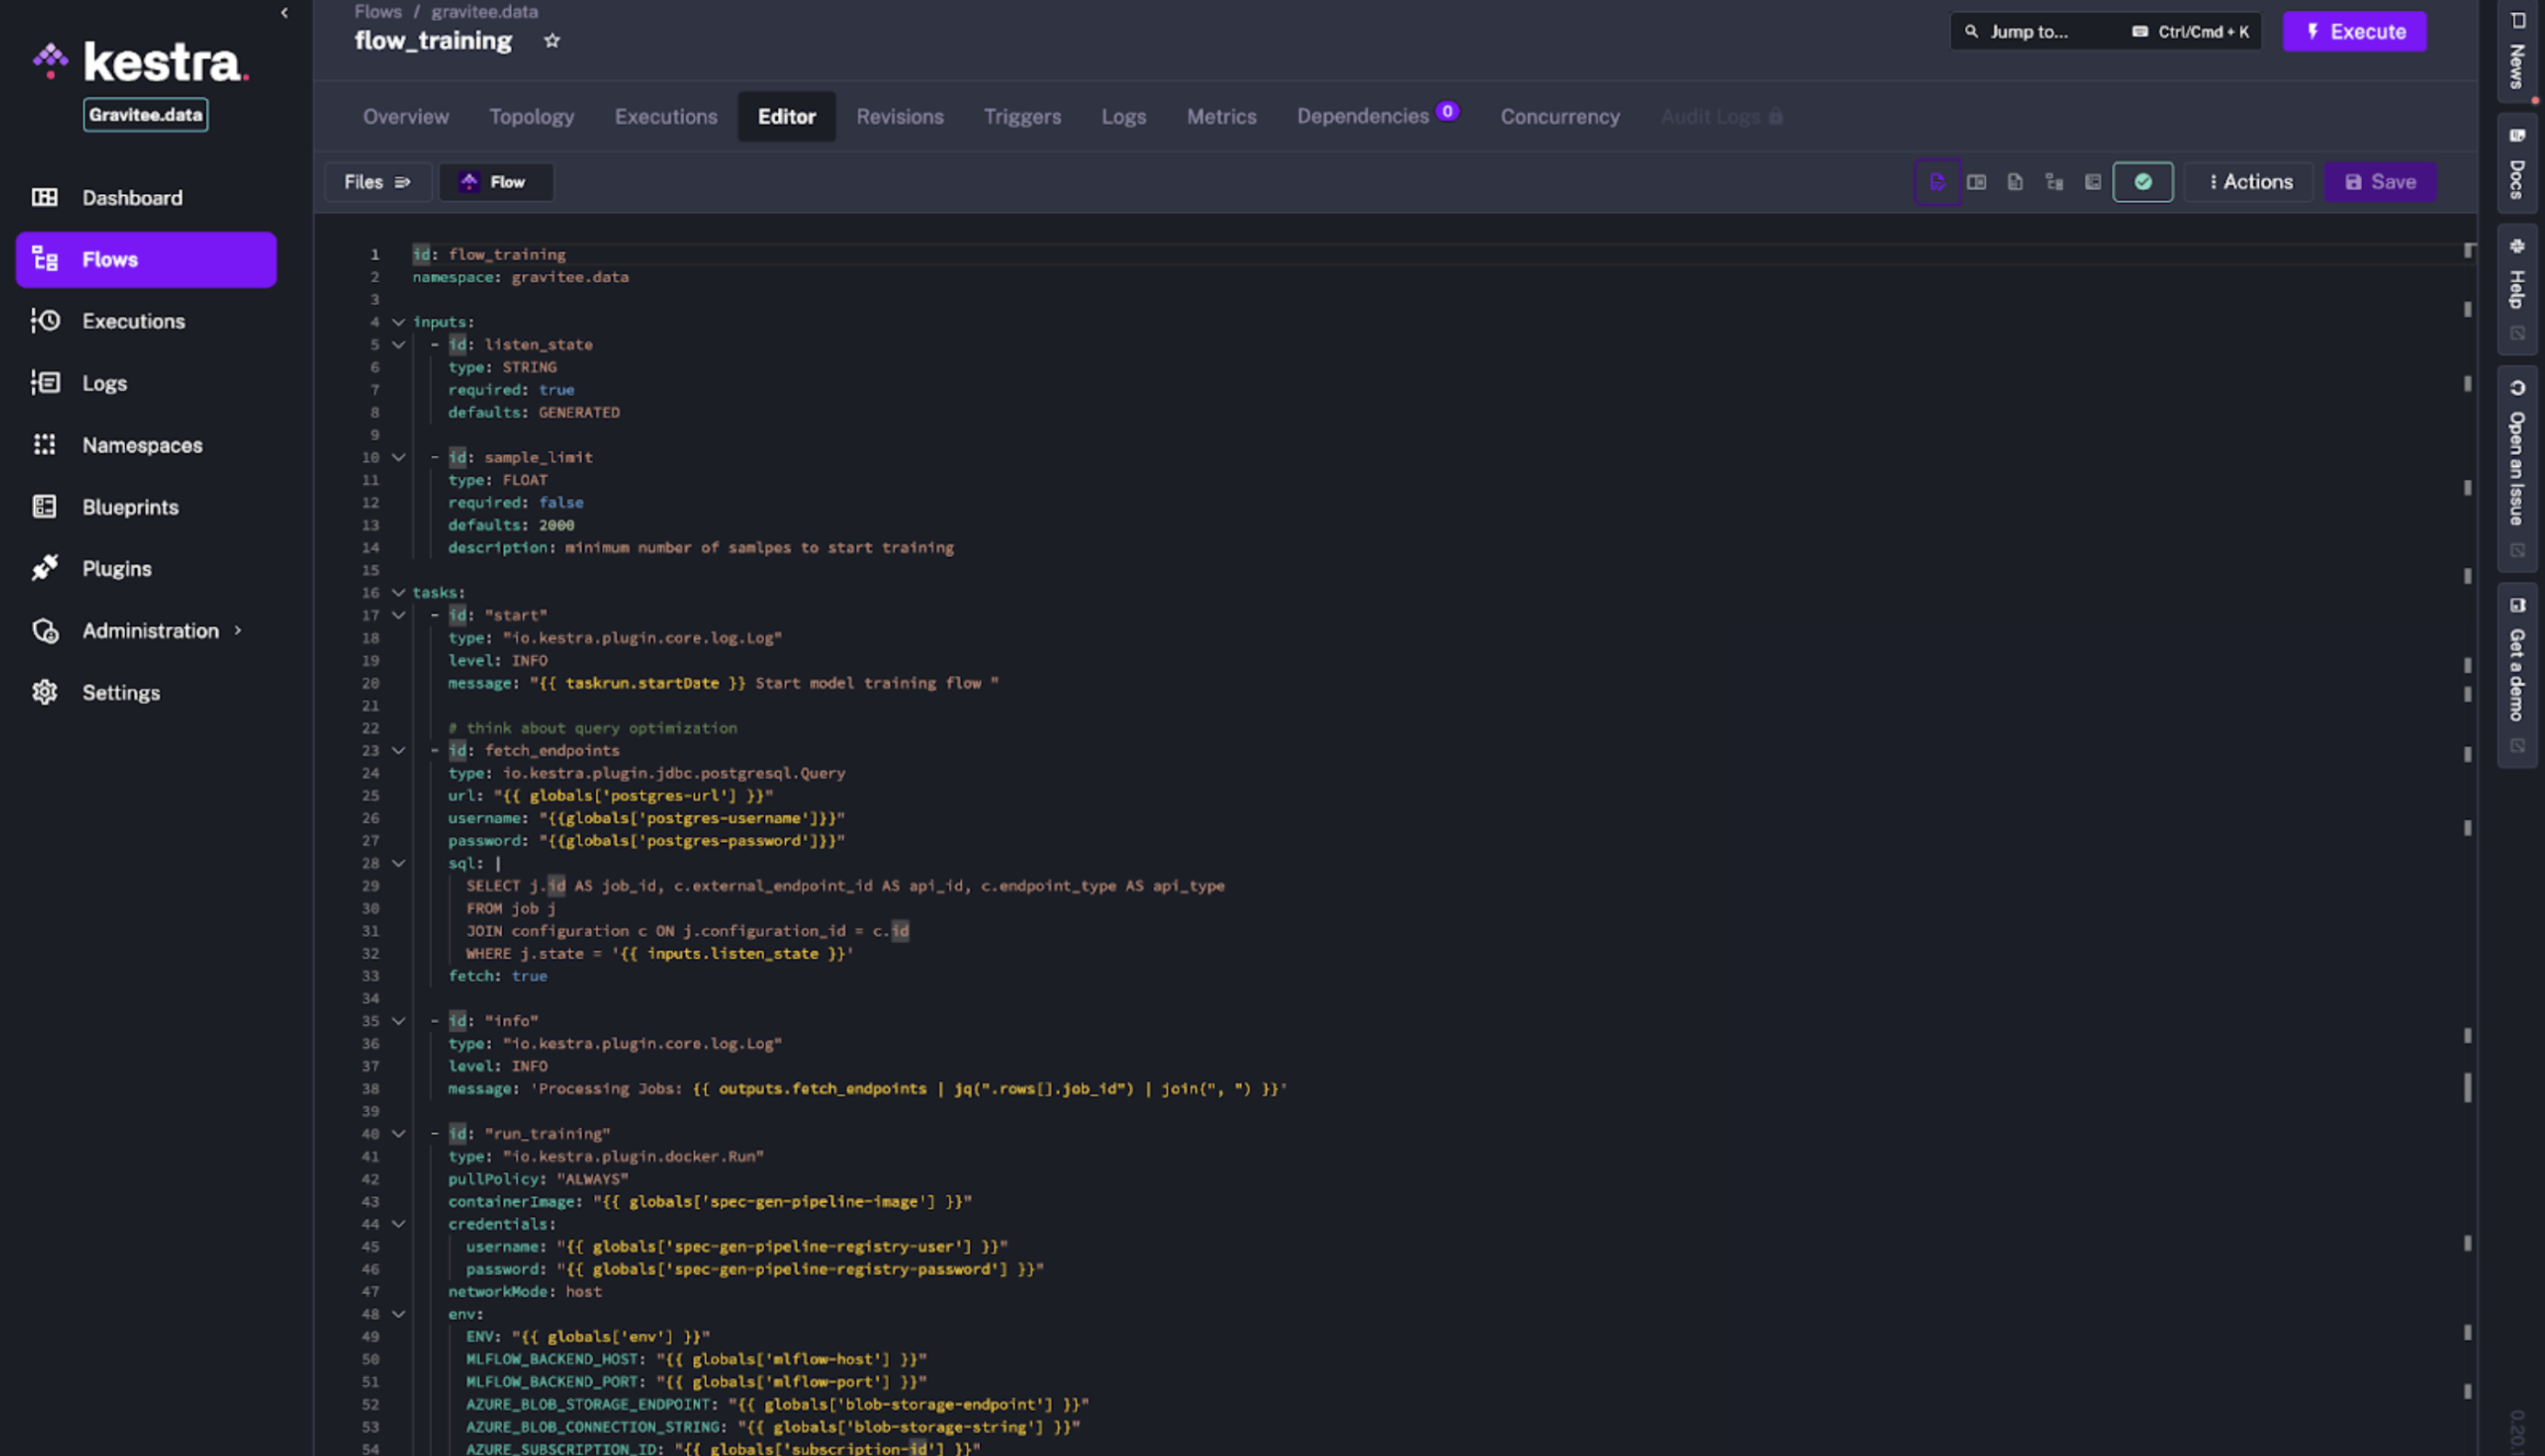Open the Actions dropdown menu
The image size is (2545, 1456).
[2249, 182]
